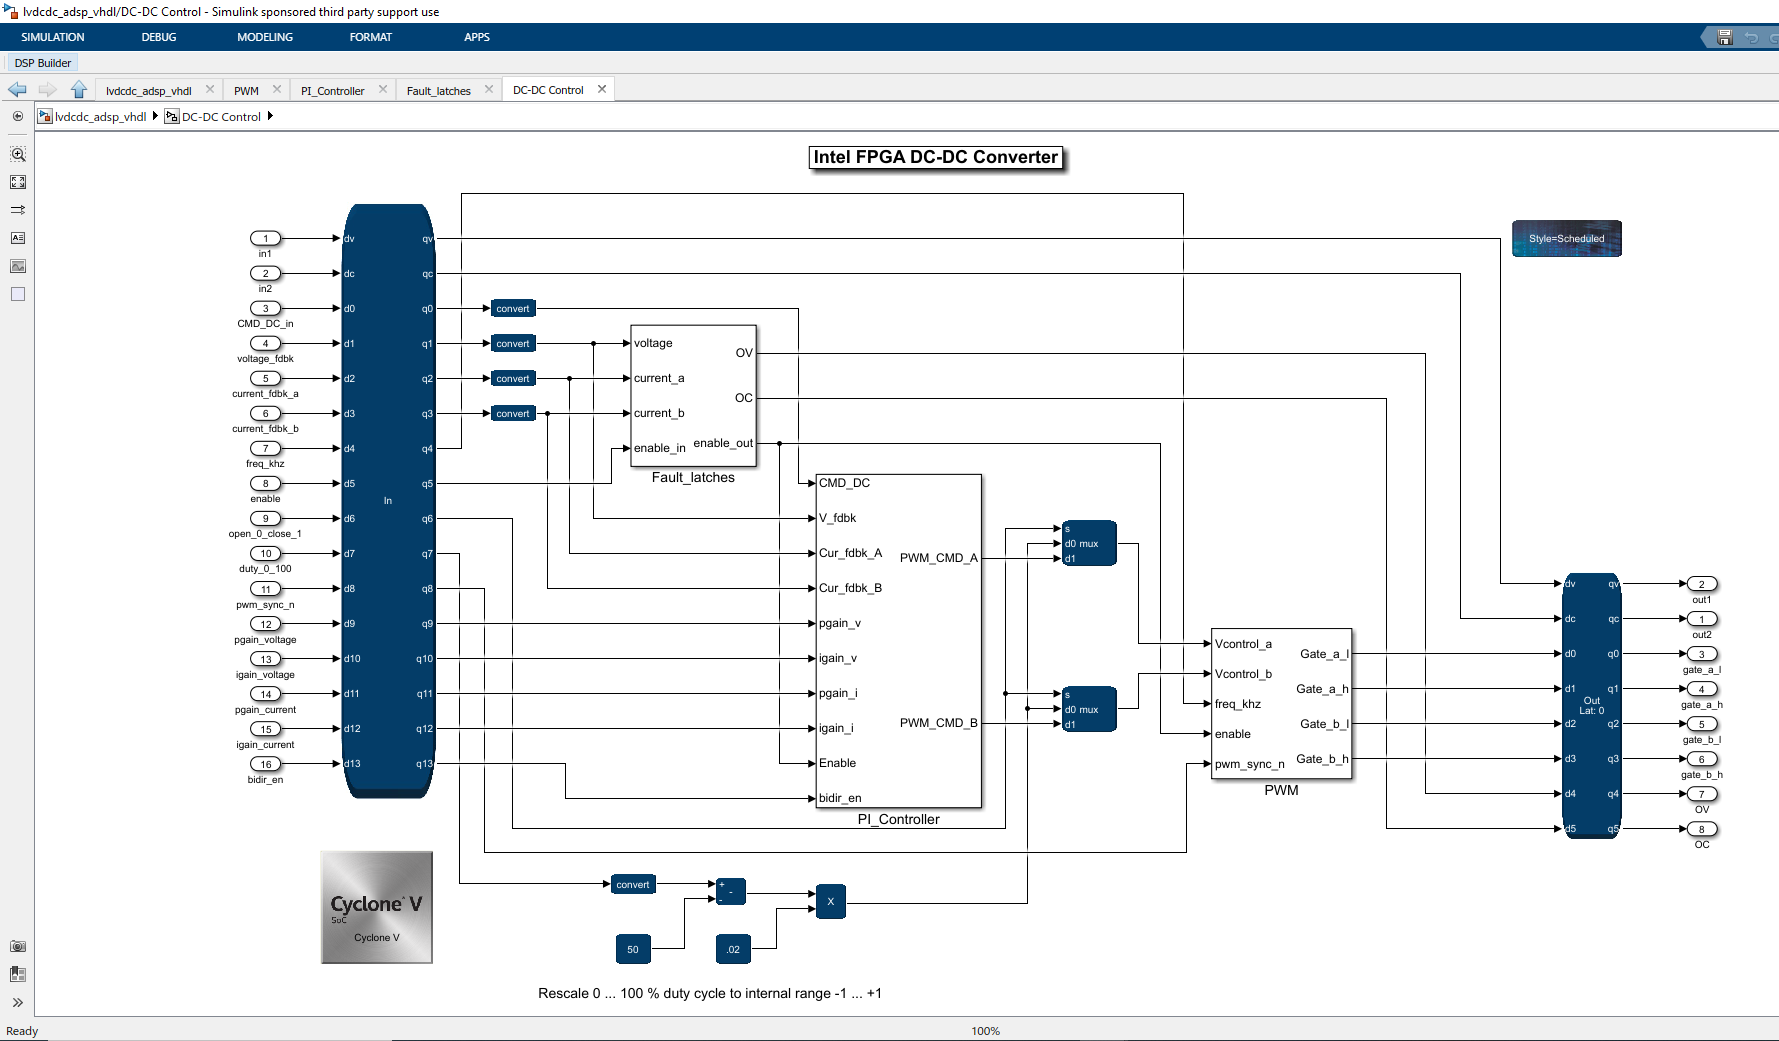Close the Fault_latches tab
Viewport: 1779px width, 1041px height.
coord(489,89)
